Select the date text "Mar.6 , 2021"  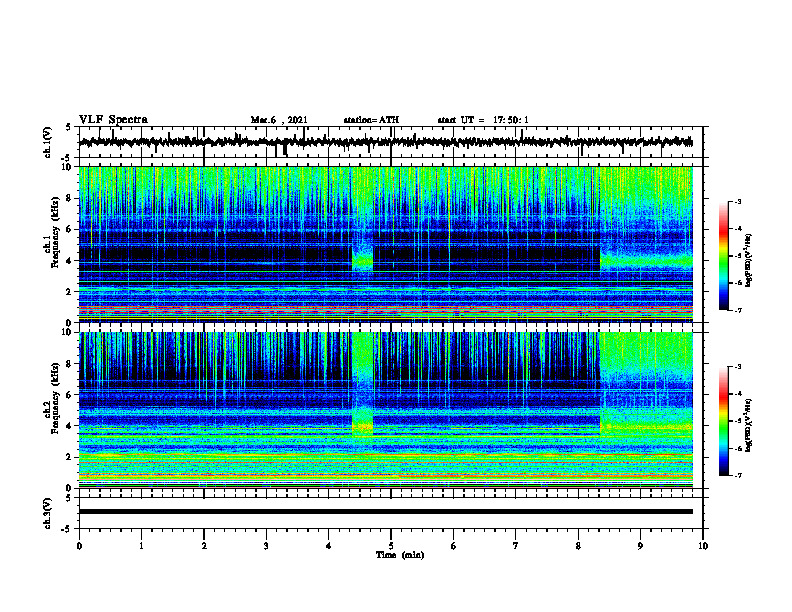tap(279, 120)
